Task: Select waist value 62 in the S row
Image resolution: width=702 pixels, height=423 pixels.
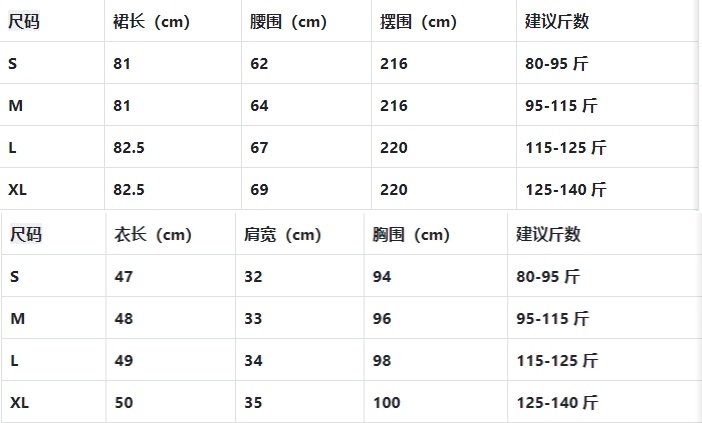Action: point(259,64)
